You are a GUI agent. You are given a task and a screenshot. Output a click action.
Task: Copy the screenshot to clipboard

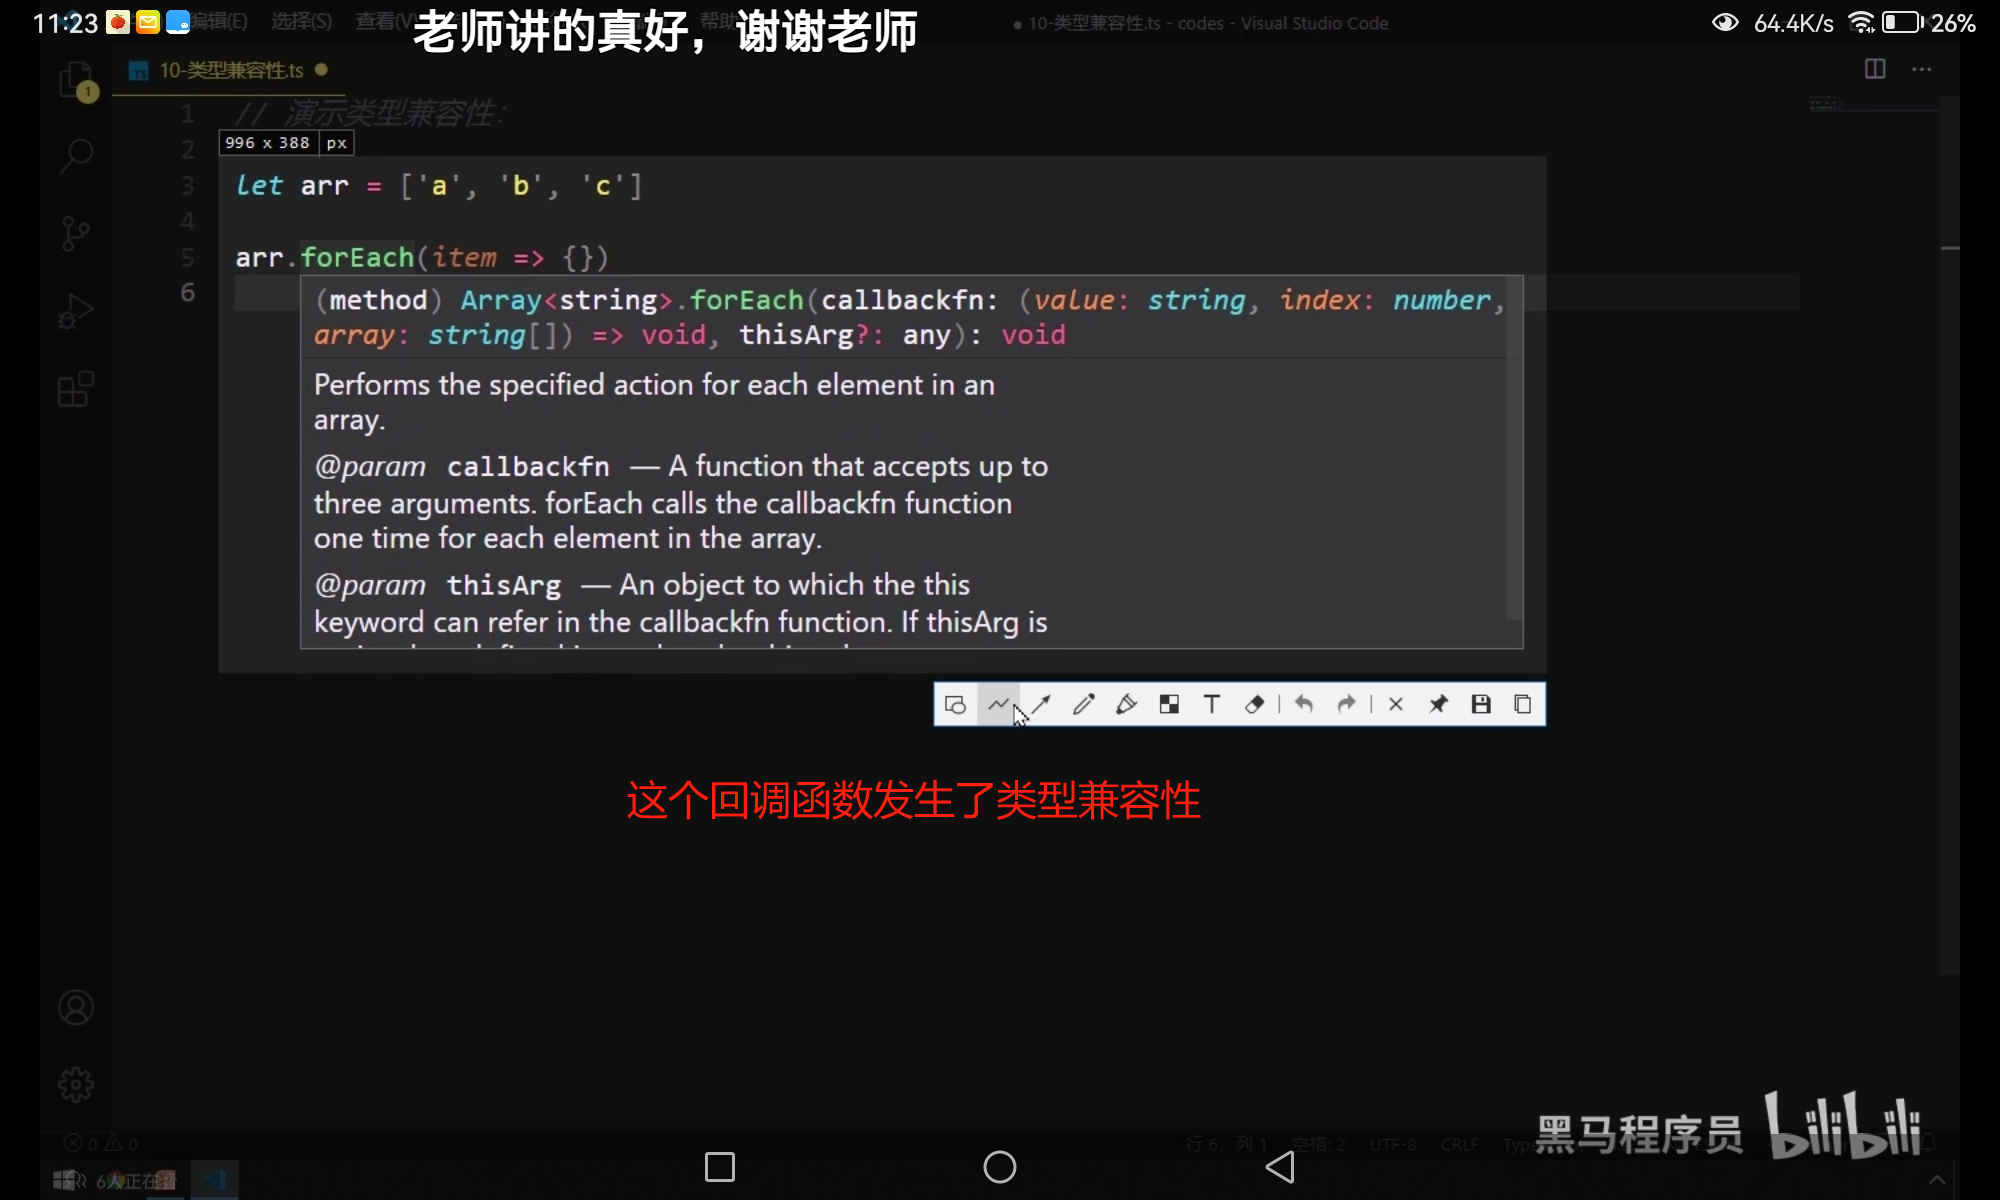pos(1523,705)
